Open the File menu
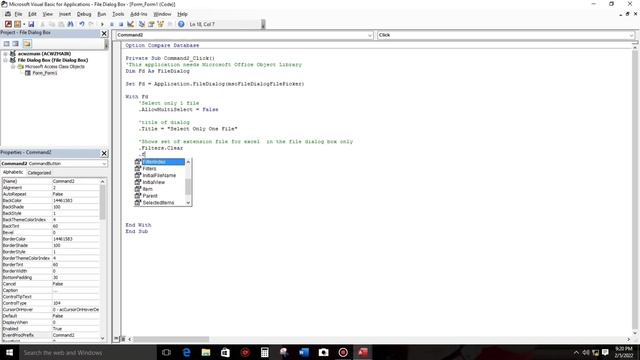 pyautogui.click(x=18, y=14)
